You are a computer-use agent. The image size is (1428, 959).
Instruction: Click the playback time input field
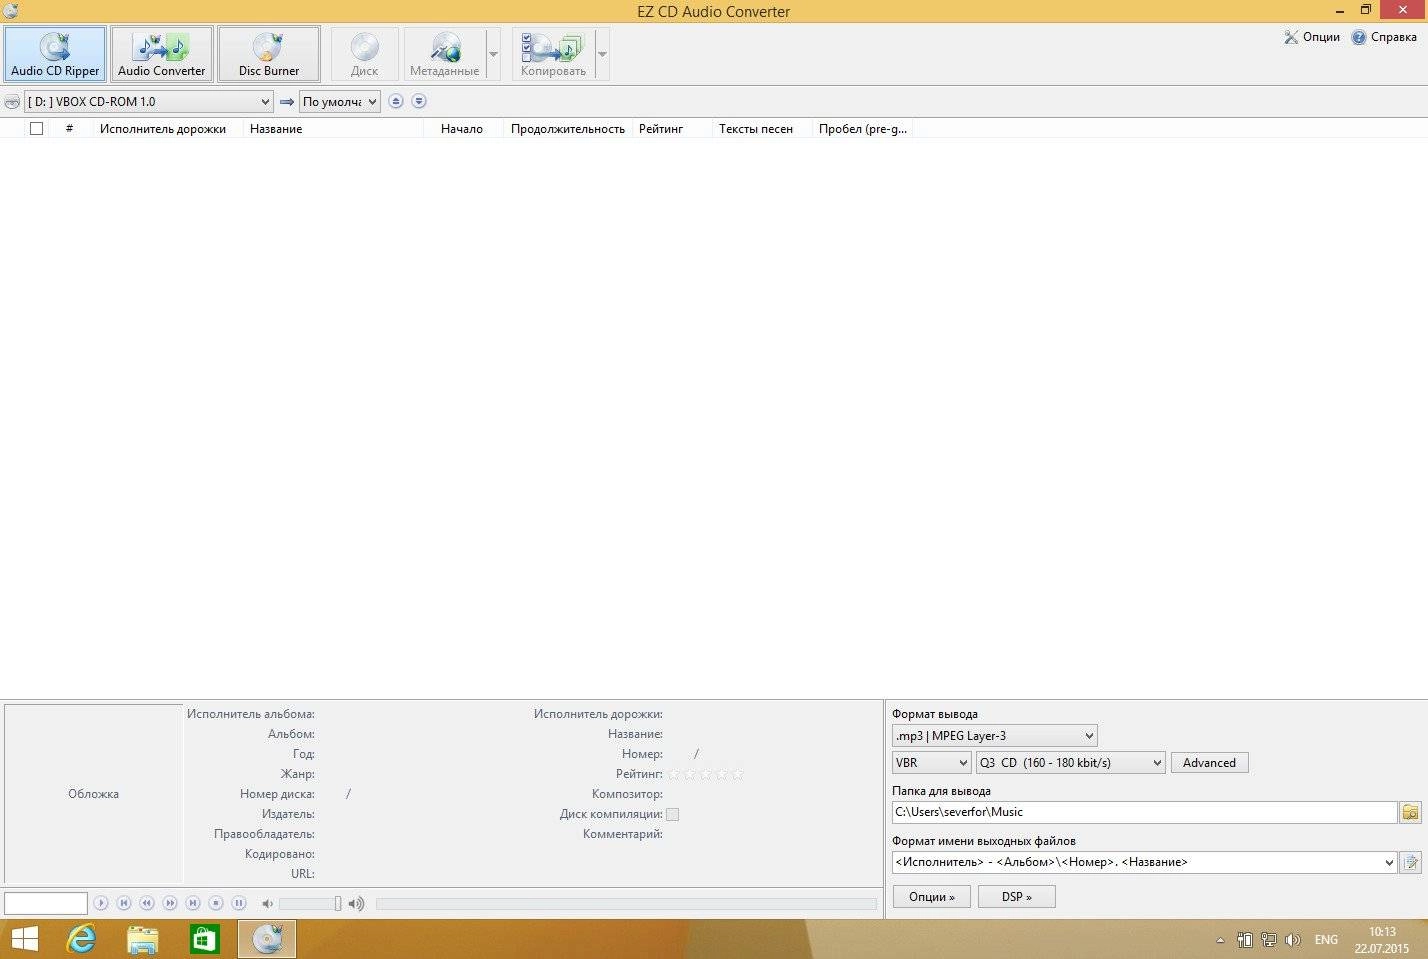coord(46,903)
